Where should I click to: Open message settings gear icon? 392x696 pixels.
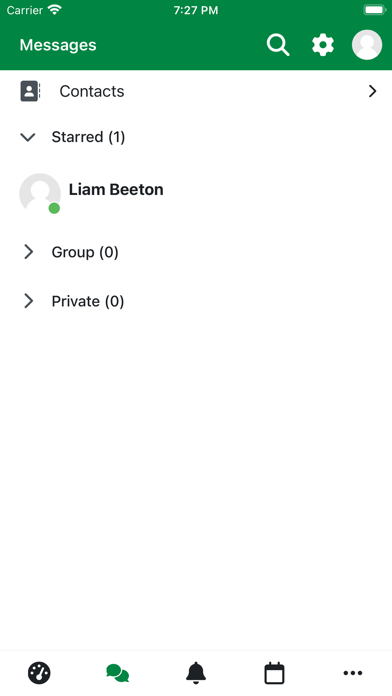323,45
